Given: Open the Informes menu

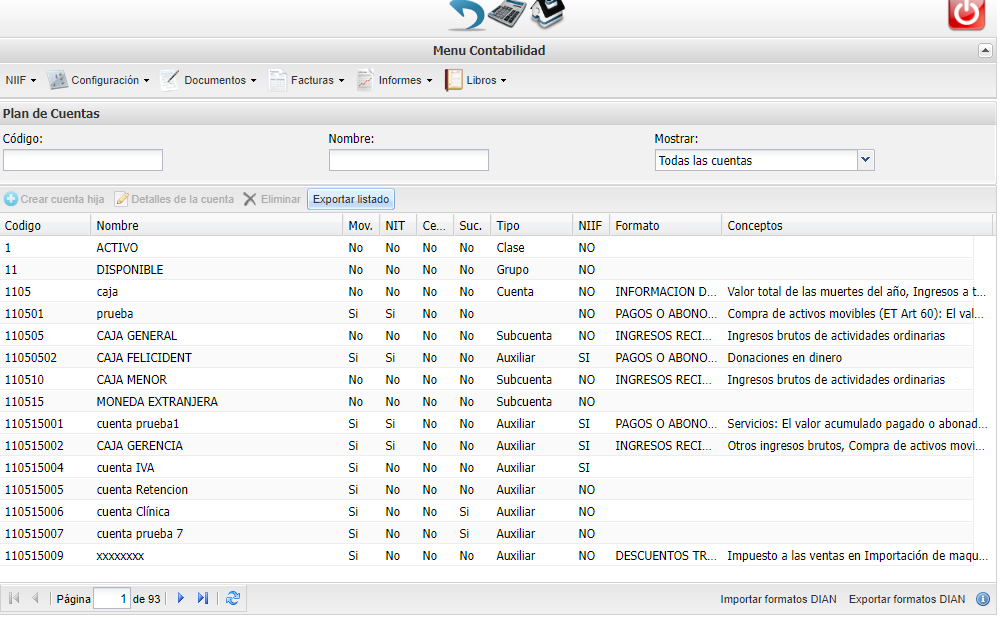Looking at the screenshot, I should (x=395, y=80).
